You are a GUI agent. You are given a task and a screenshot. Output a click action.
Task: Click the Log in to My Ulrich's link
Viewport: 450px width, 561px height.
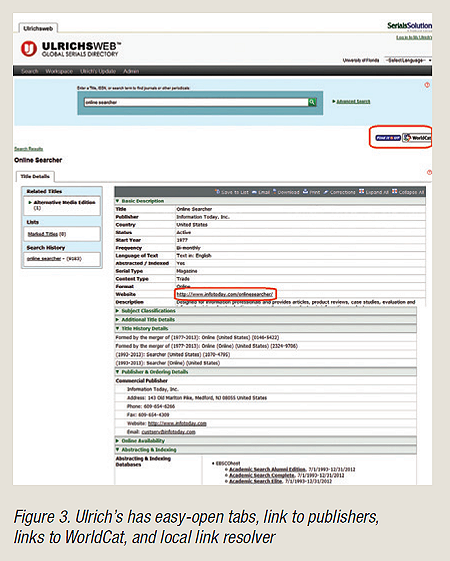tap(414, 38)
